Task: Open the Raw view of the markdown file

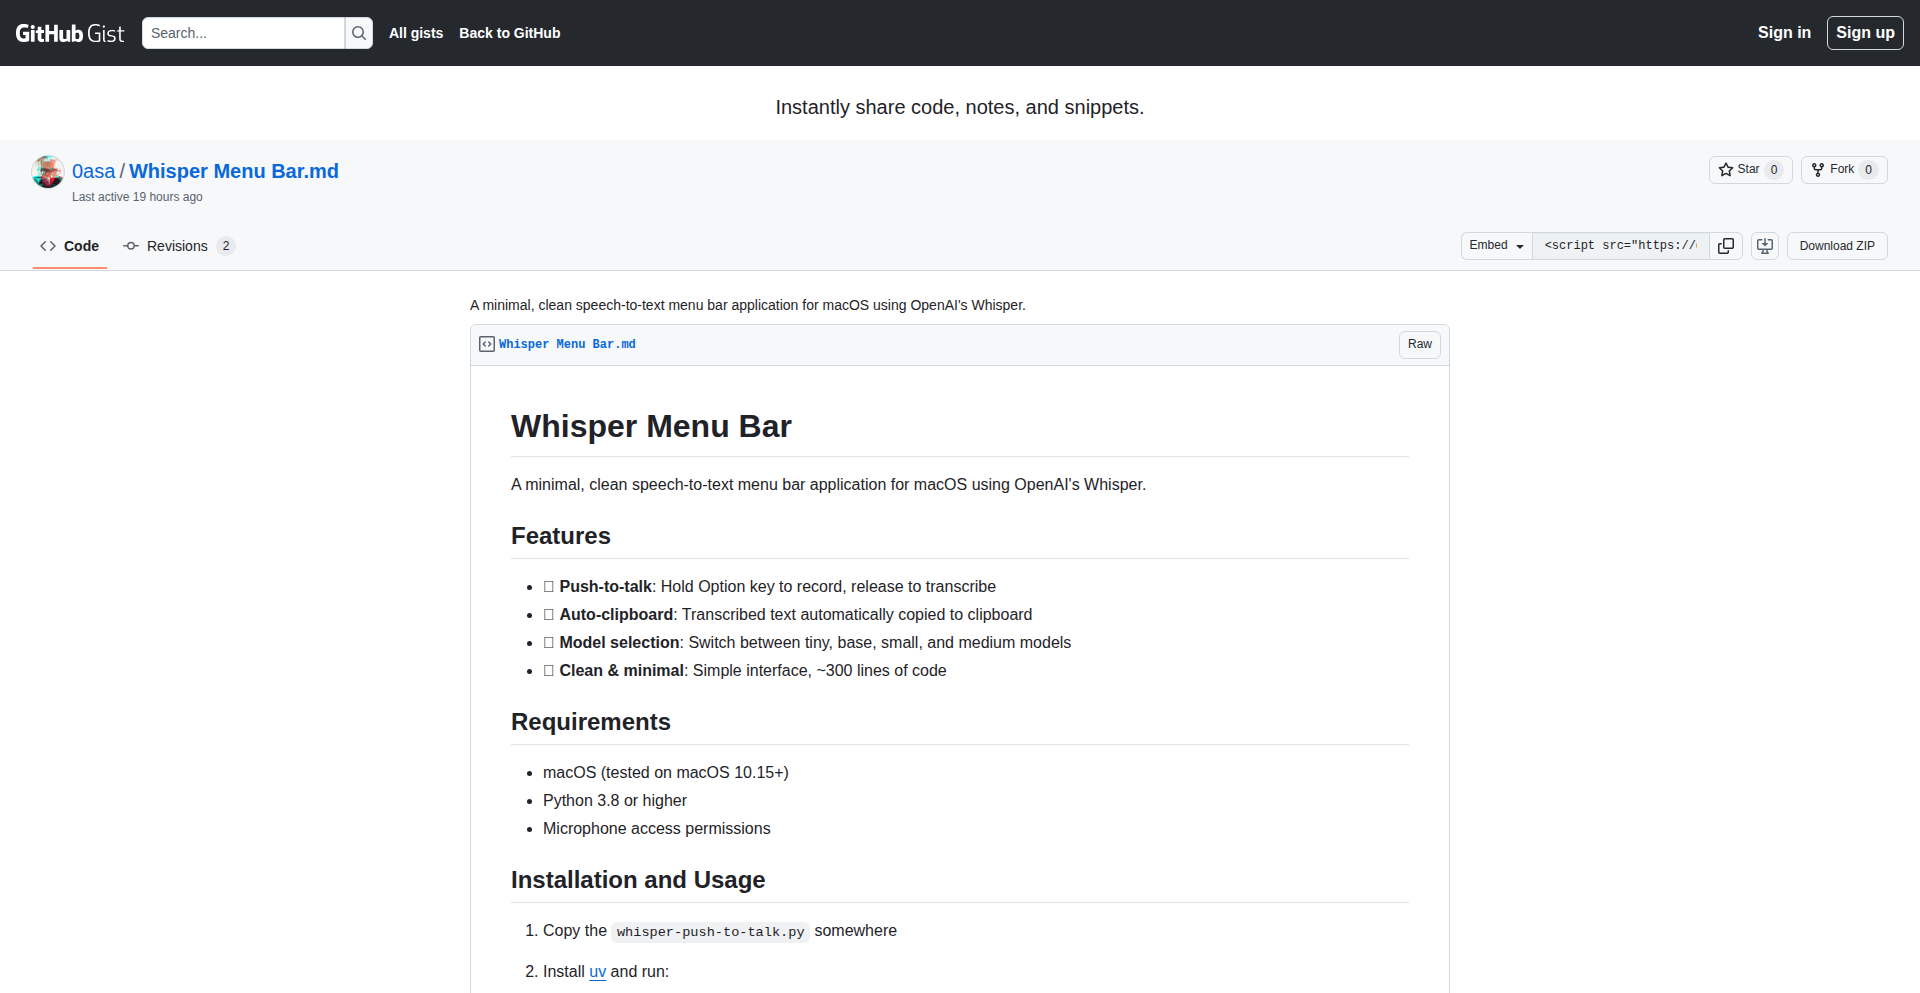Action: (1419, 344)
